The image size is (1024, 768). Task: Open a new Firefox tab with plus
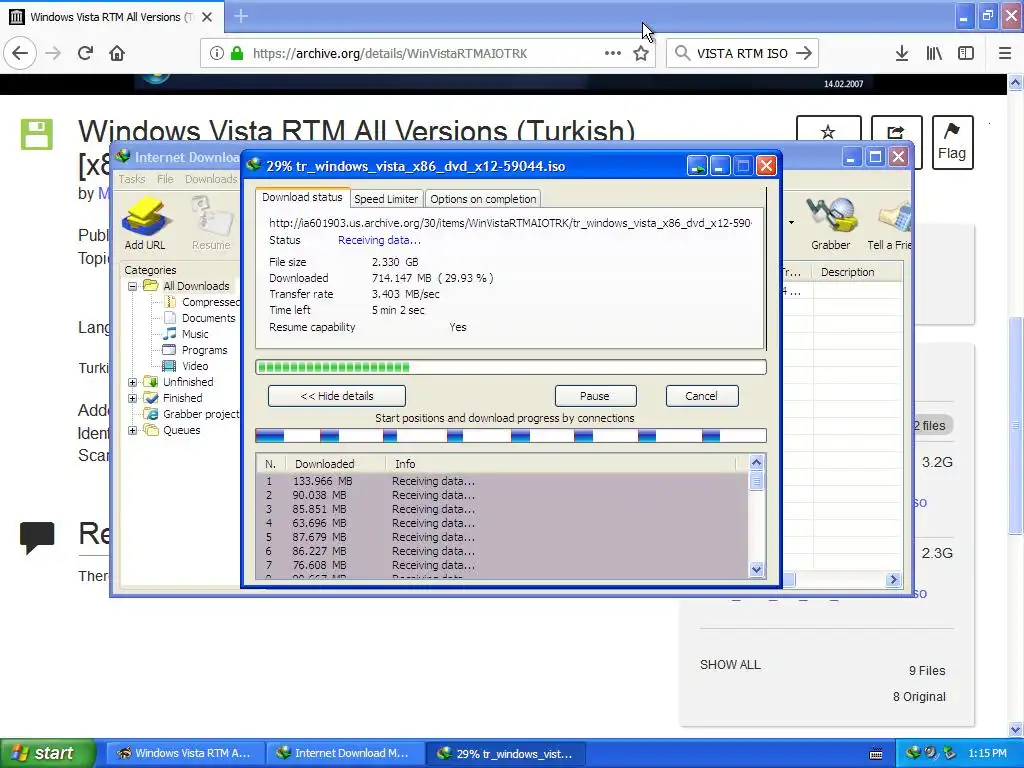241,16
